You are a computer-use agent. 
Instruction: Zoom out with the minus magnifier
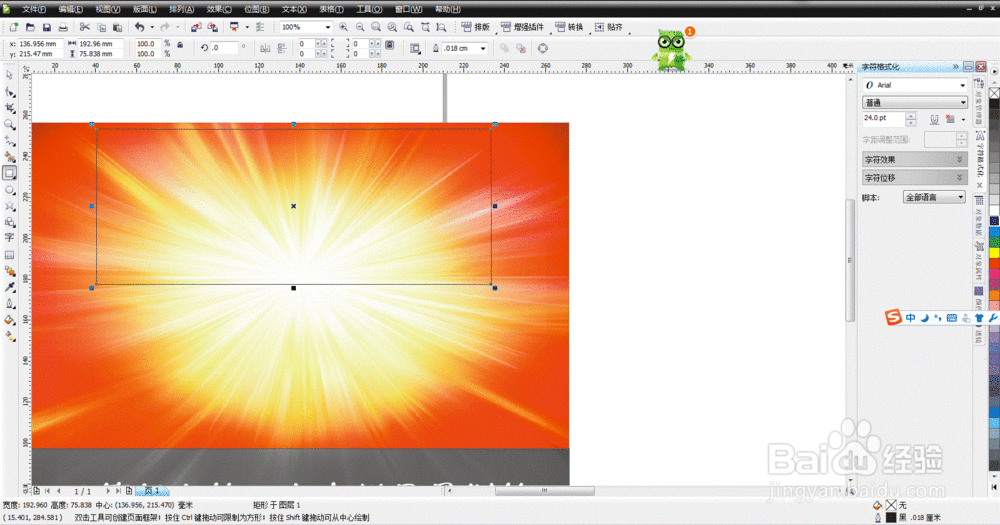click(x=360, y=27)
